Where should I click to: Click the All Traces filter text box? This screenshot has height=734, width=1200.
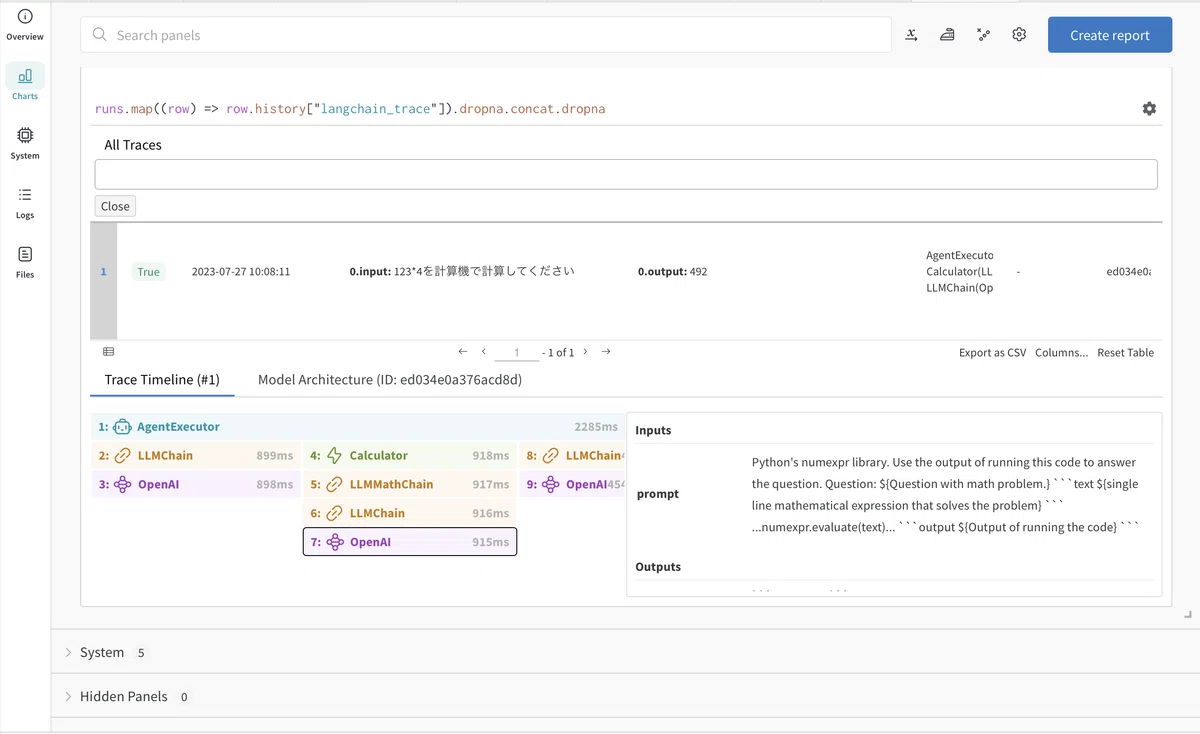(626, 174)
